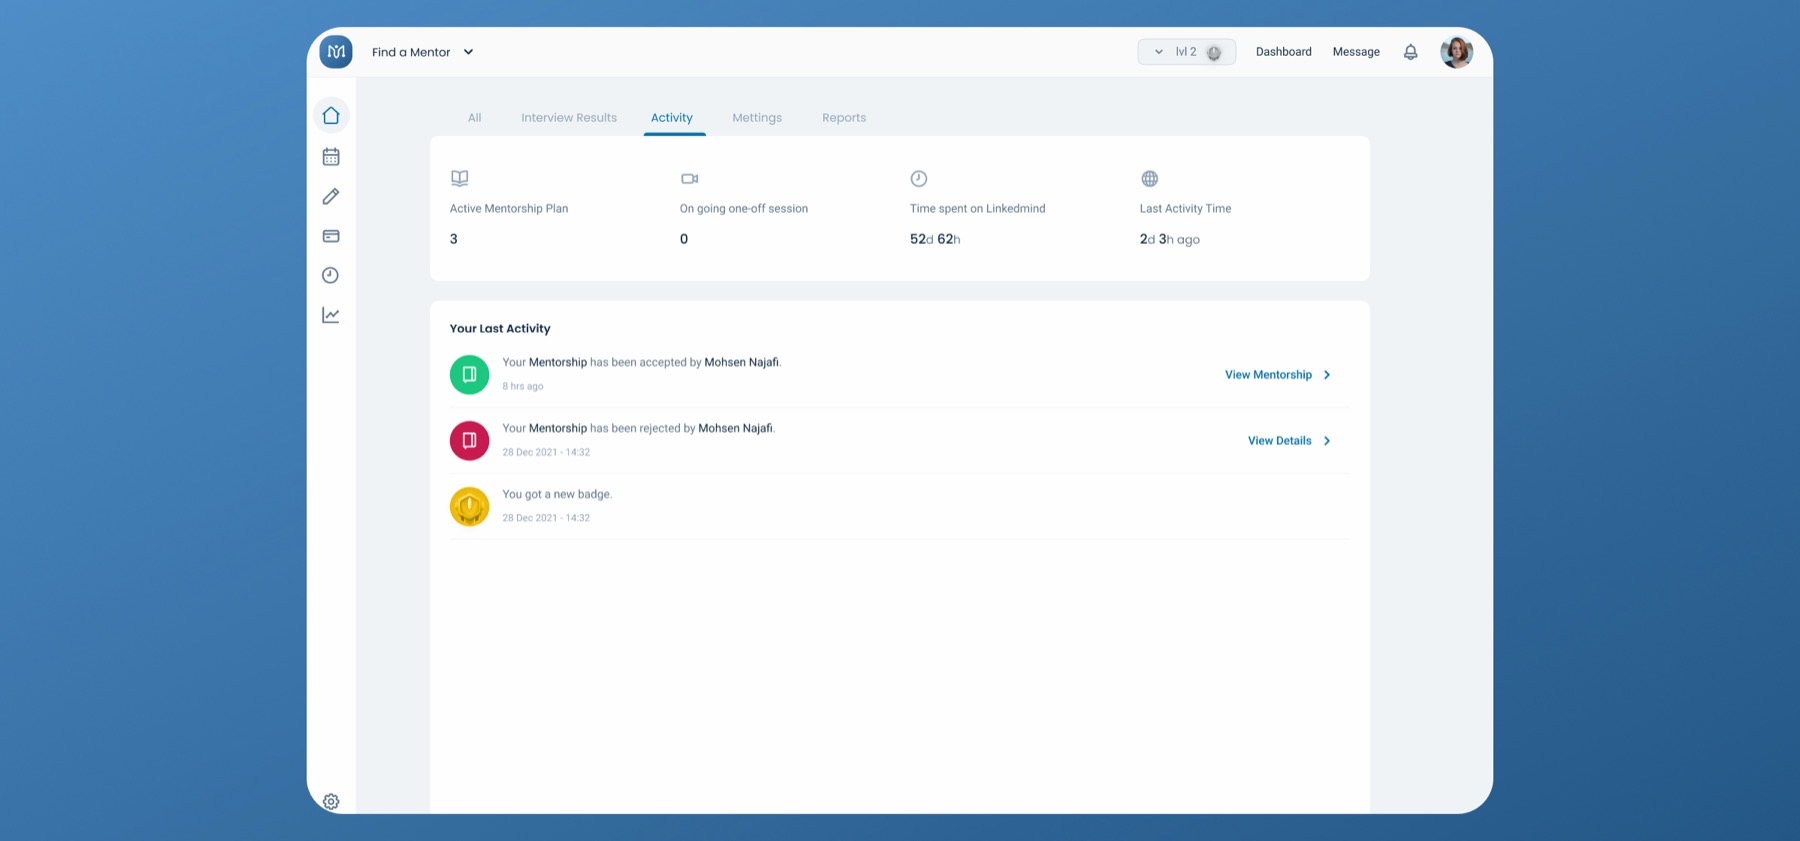Screen dimensions: 1800x841
Task: Go to Dashboard in top navigation
Action: click(1284, 52)
